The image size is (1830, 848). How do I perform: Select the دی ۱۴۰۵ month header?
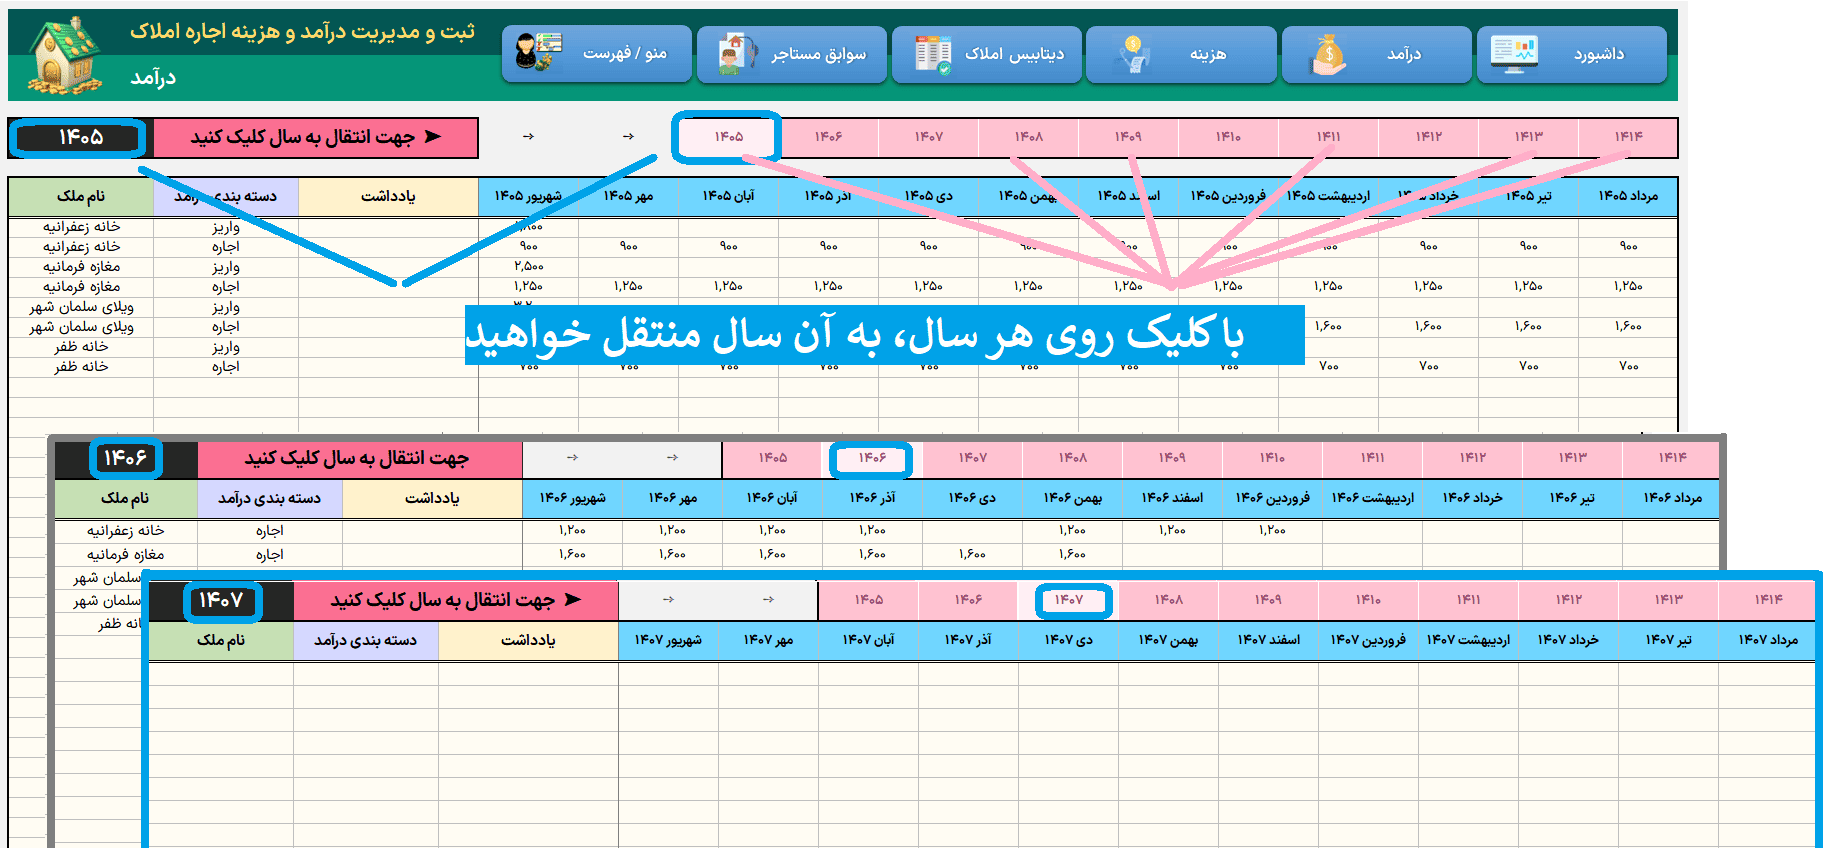(928, 196)
